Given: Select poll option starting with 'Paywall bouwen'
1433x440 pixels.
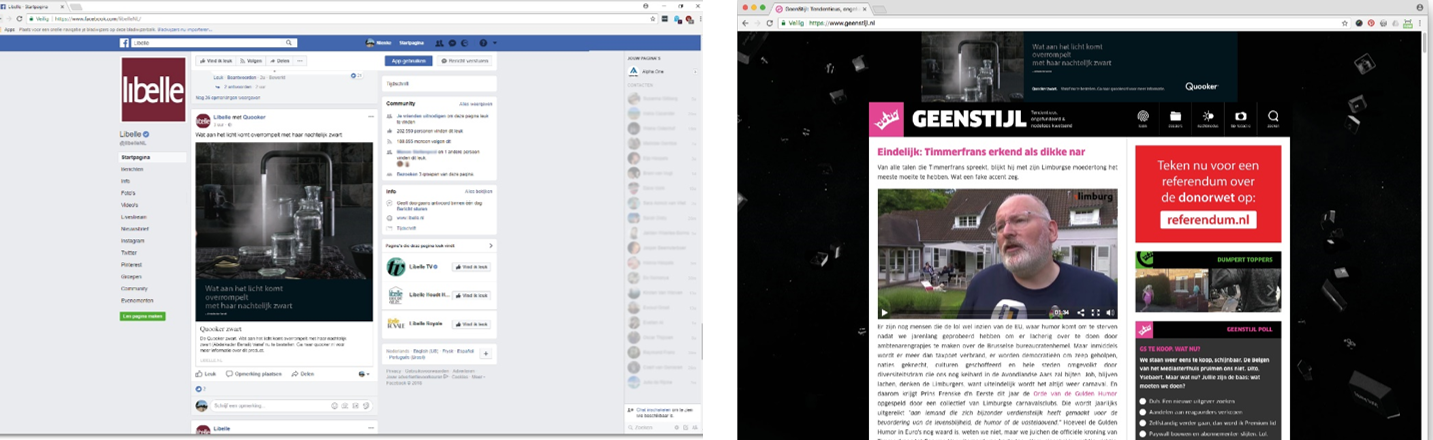Looking at the screenshot, I should point(1143,436).
